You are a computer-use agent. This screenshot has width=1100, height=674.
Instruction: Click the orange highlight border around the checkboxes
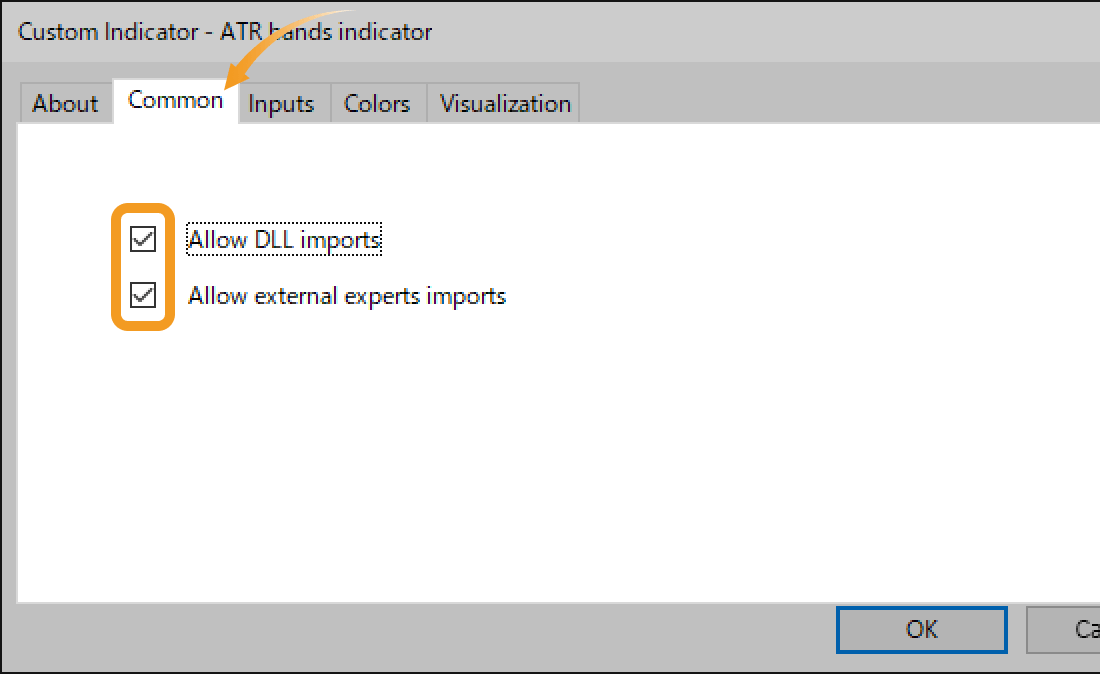click(x=114, y=267)
